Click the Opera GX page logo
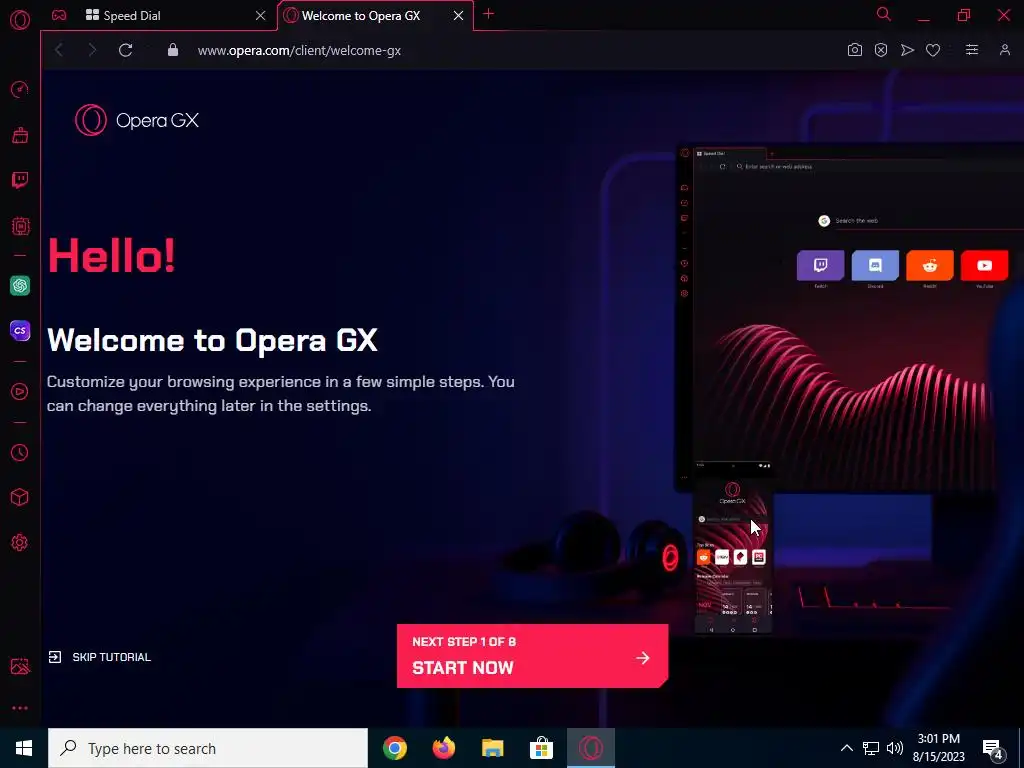The width and height of the screenshot is (1024, 768). (136, 120)
